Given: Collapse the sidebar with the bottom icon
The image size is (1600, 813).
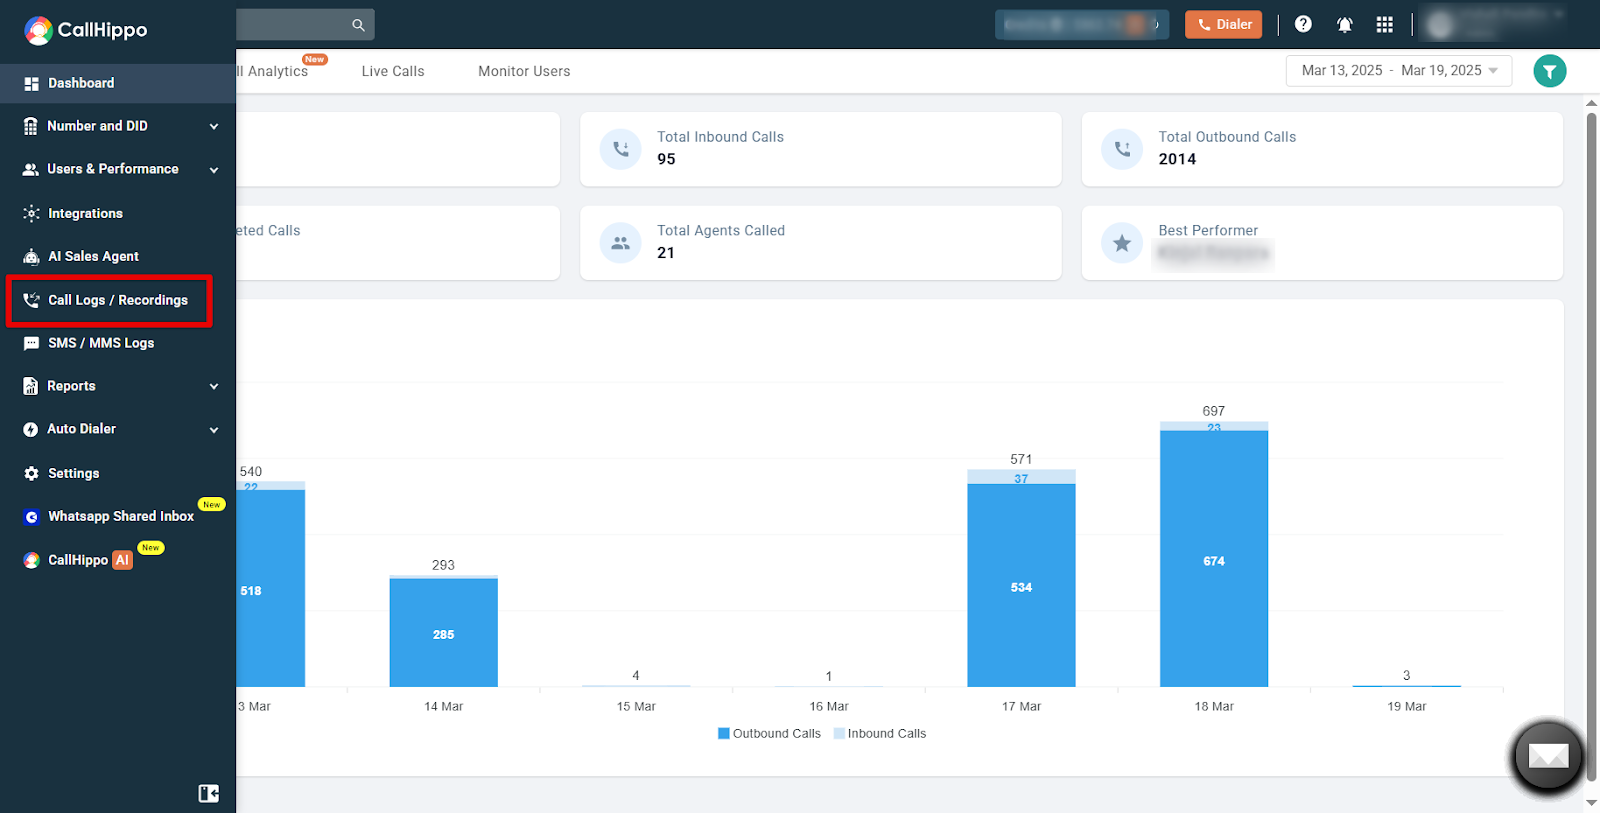Looking at the screenshot, I should coord(208,794).
